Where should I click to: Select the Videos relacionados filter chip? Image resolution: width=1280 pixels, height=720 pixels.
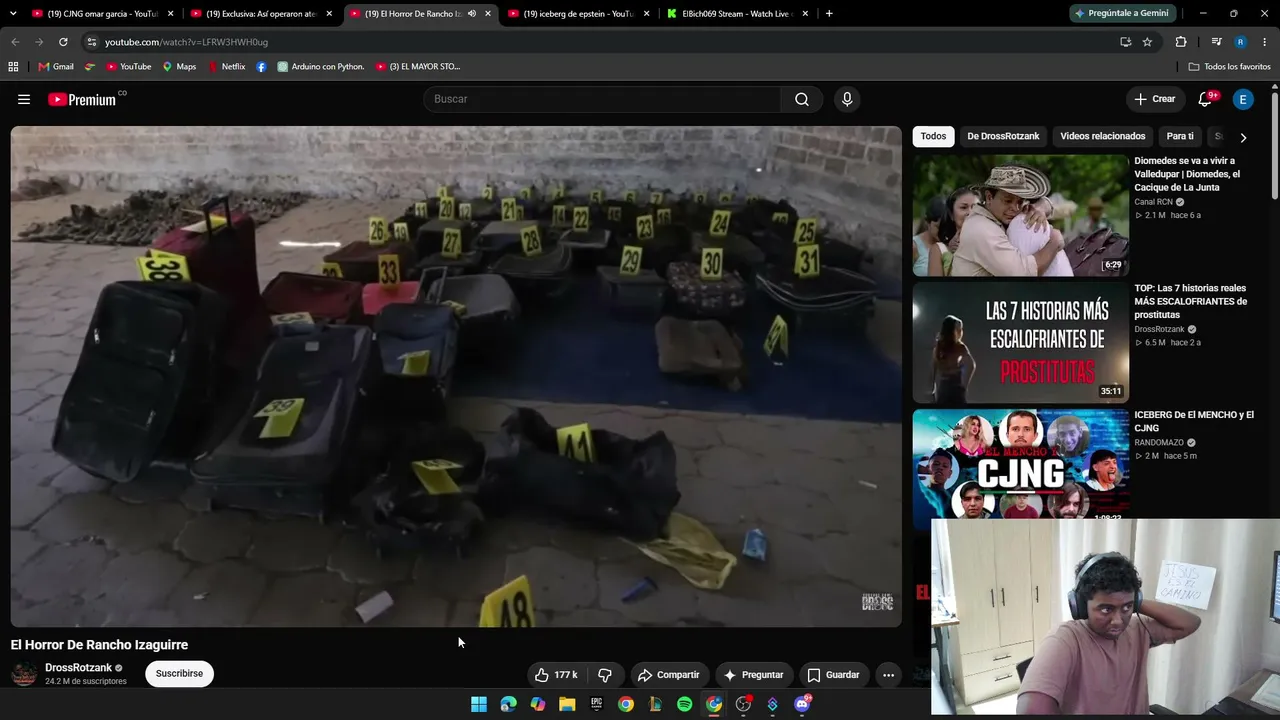tap(1103, 137)
